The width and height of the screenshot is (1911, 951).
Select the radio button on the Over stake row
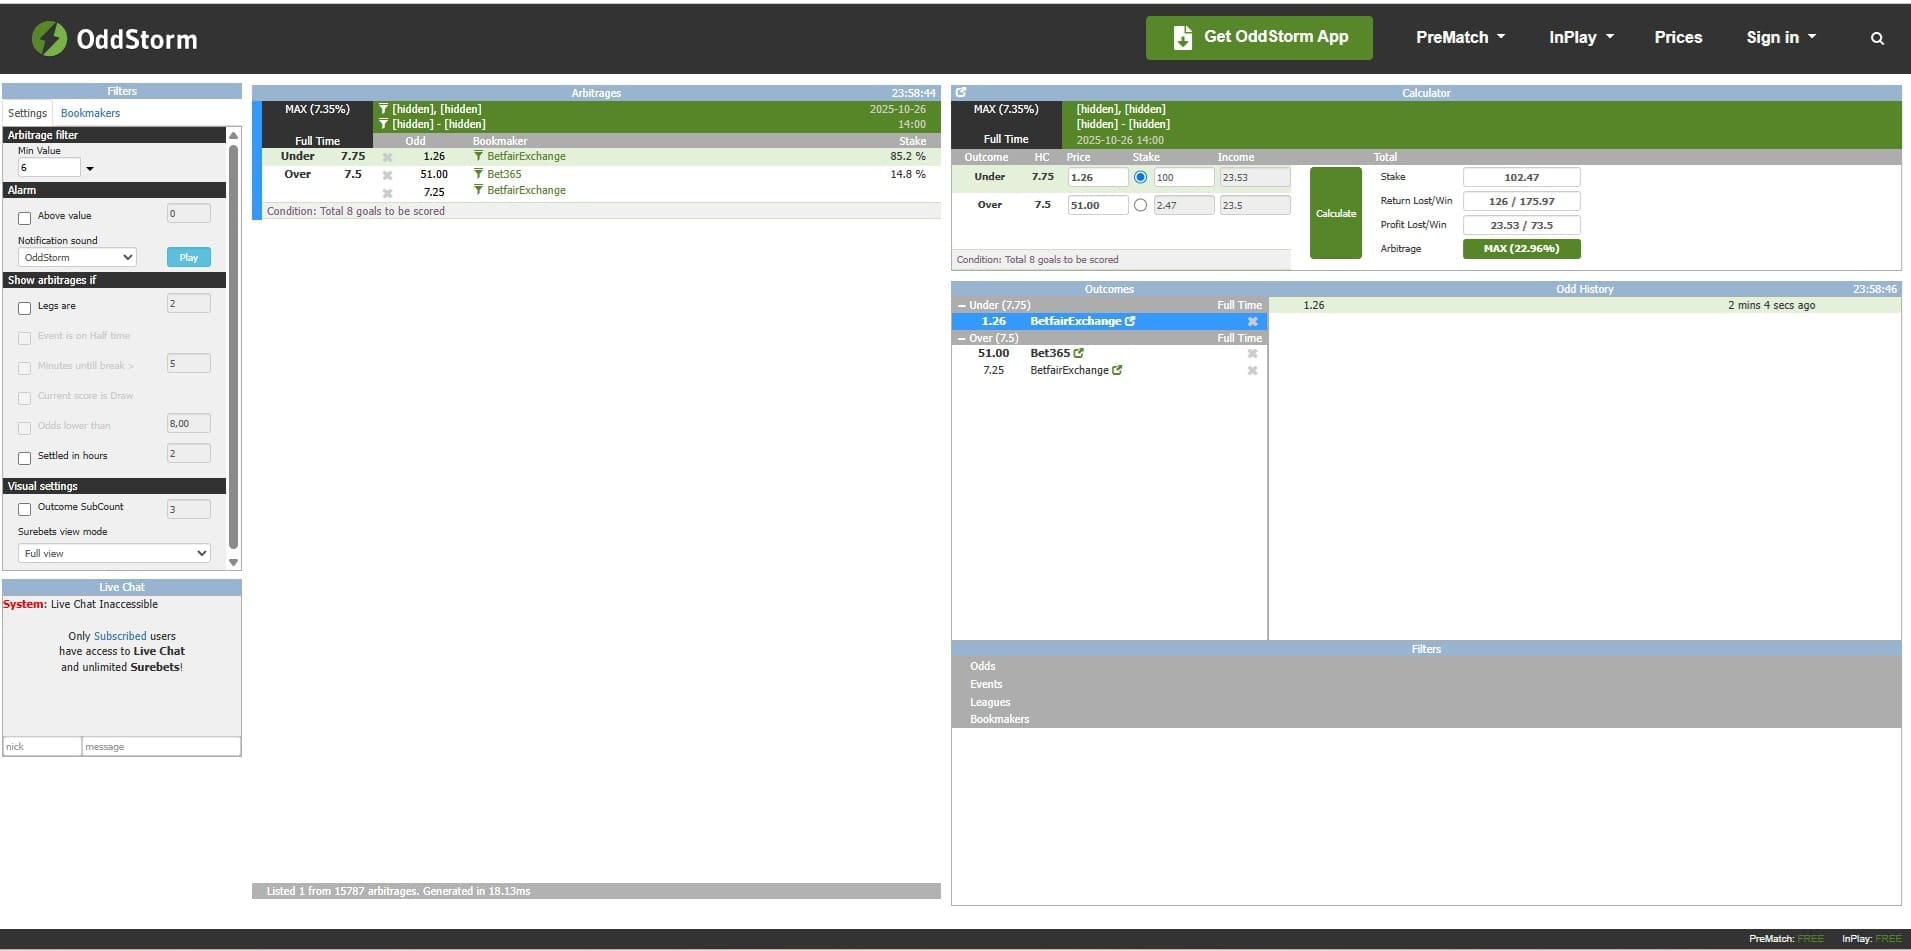[1140, 205]
